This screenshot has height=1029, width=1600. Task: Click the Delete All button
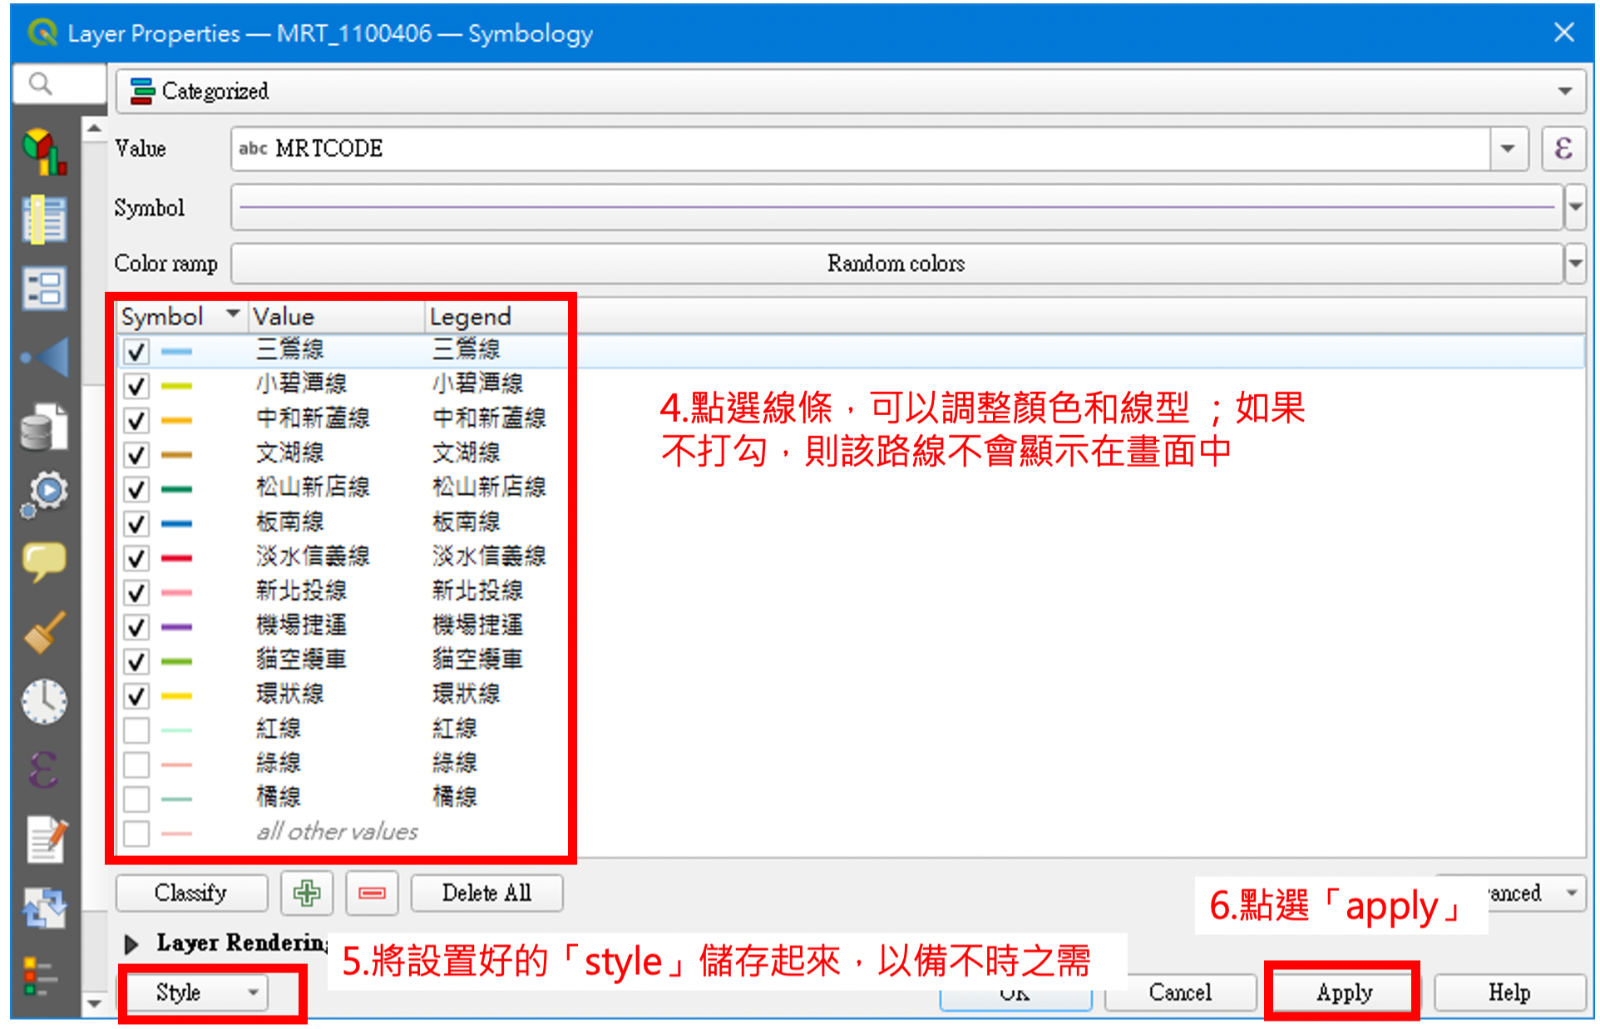point(487,893)
